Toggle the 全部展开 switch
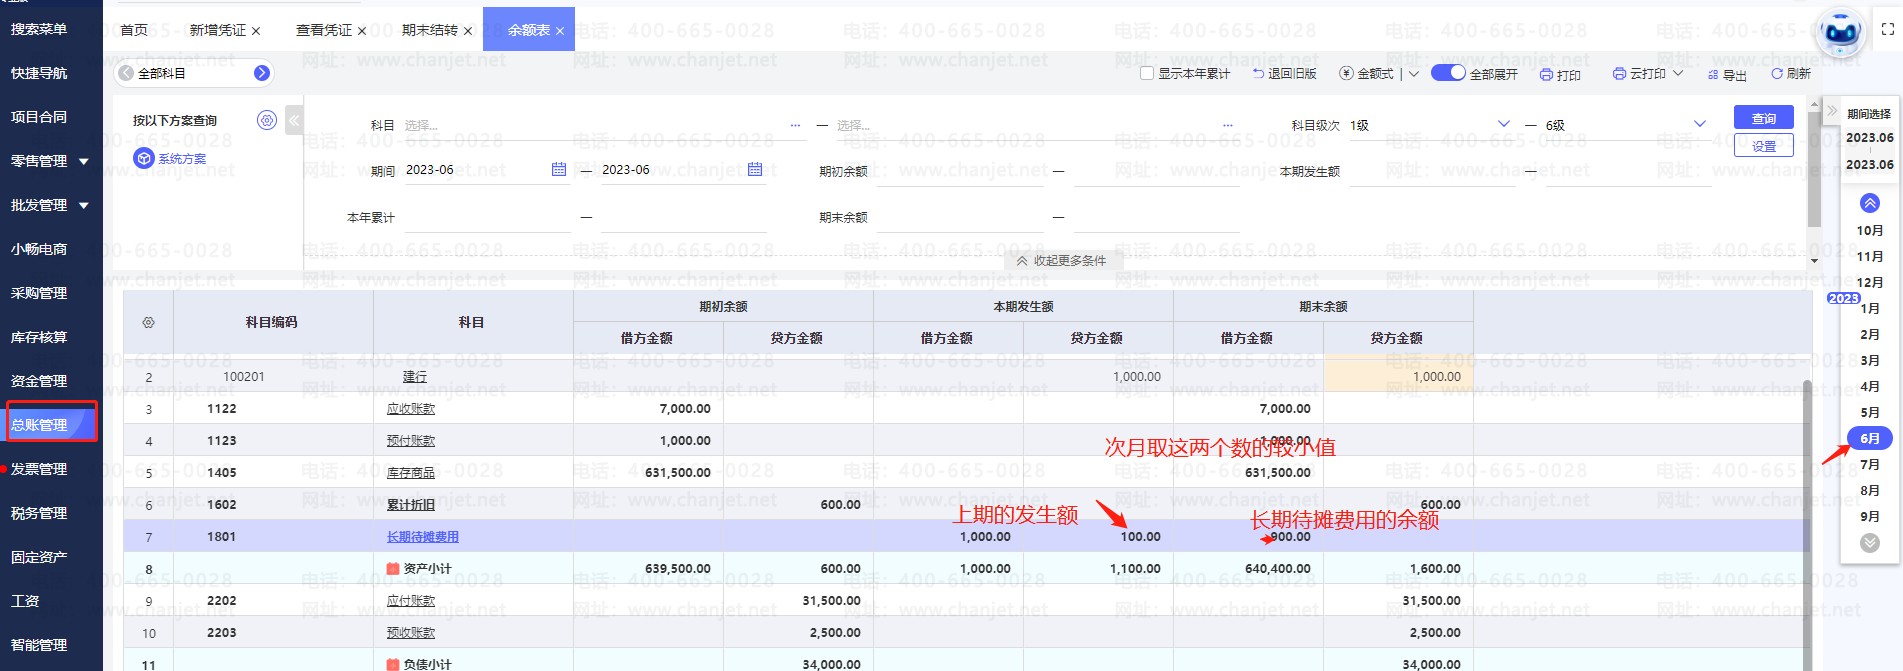The height and width of the screenshot is (671, 1903). (1447, 73)
